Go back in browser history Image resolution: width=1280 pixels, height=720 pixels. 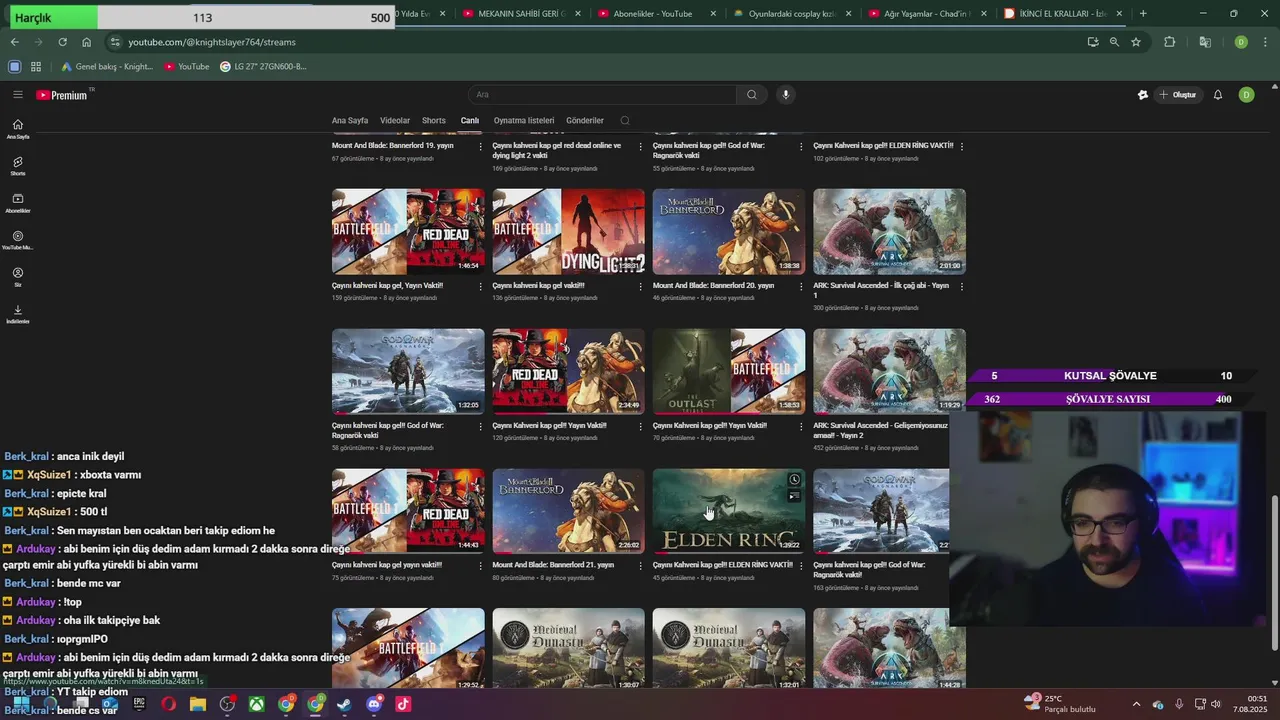coord(14,42)
